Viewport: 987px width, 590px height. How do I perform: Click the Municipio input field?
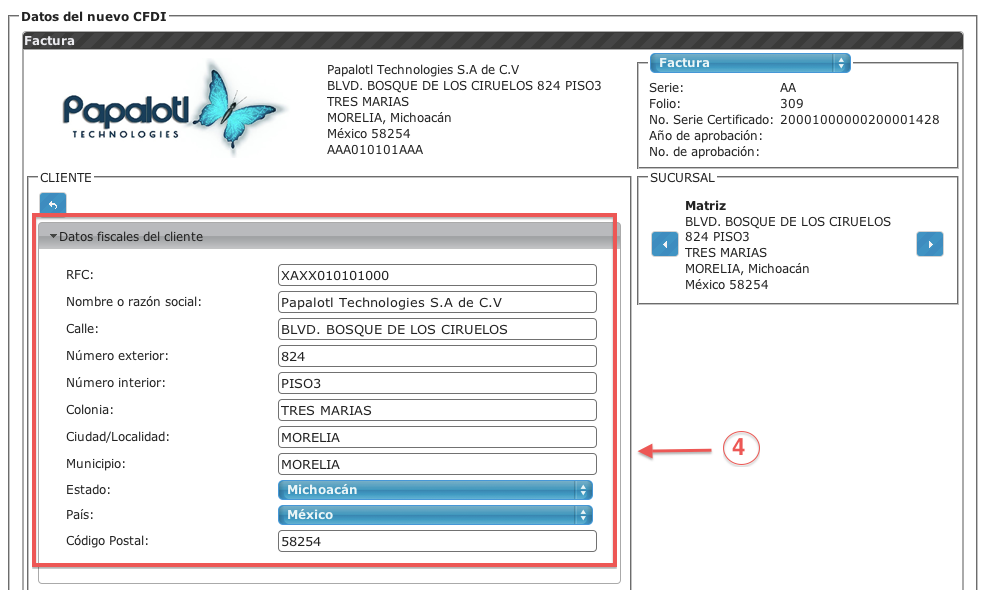pos(437,465)
